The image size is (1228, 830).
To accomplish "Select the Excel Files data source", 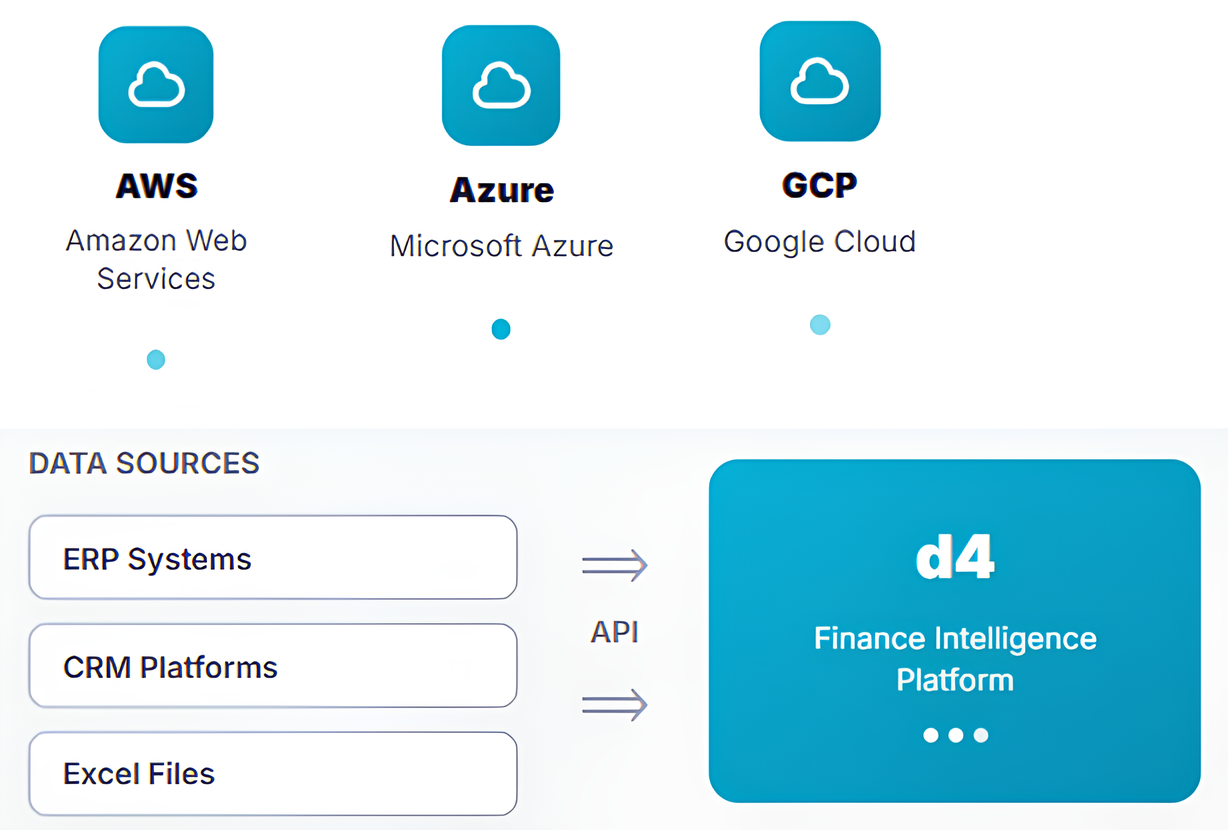I will tap(273, 773).
